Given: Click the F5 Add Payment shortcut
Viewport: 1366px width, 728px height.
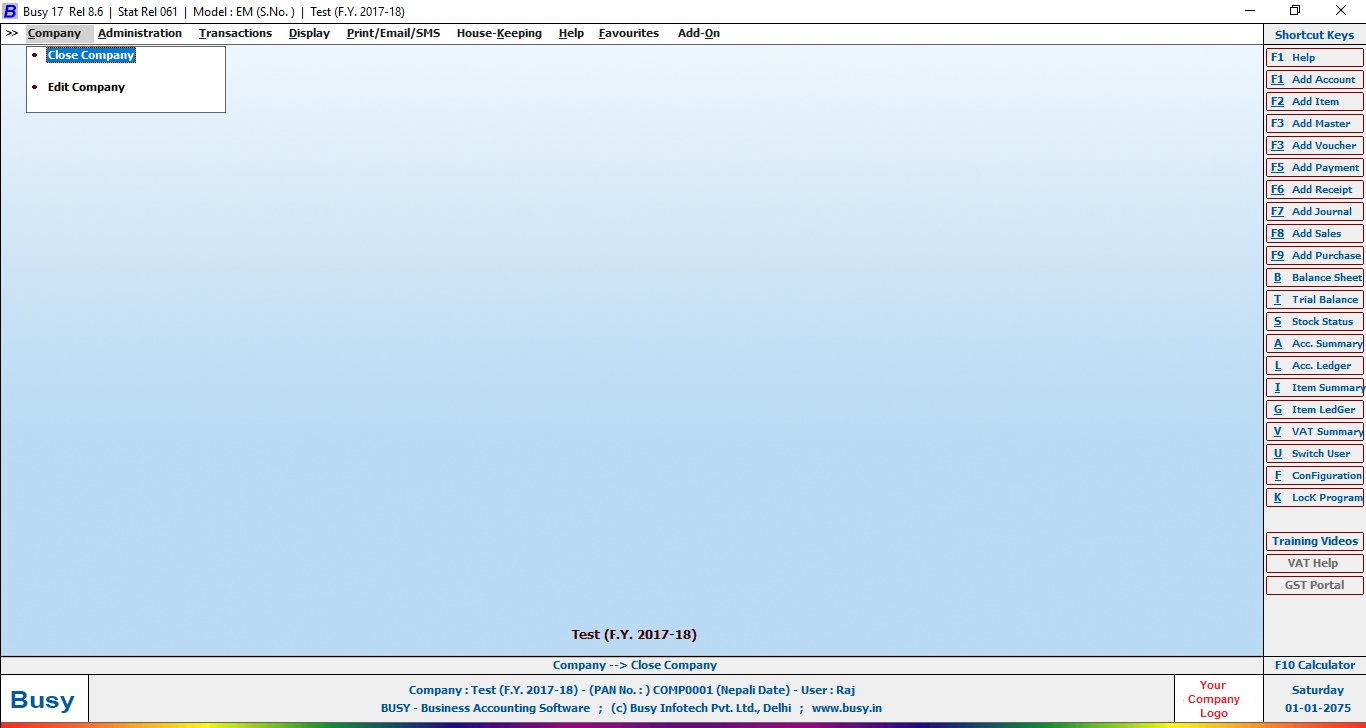Looking at the screenshot, I should click(x=1314, y=167).
